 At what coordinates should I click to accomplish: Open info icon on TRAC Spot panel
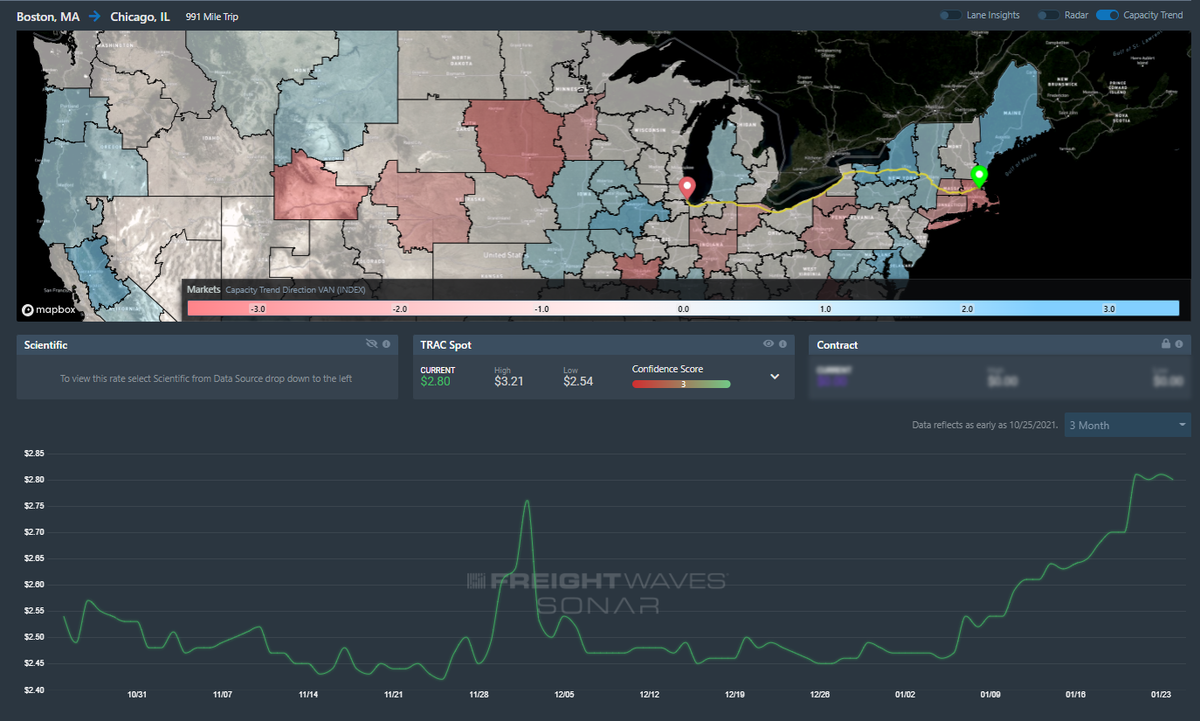782,344
